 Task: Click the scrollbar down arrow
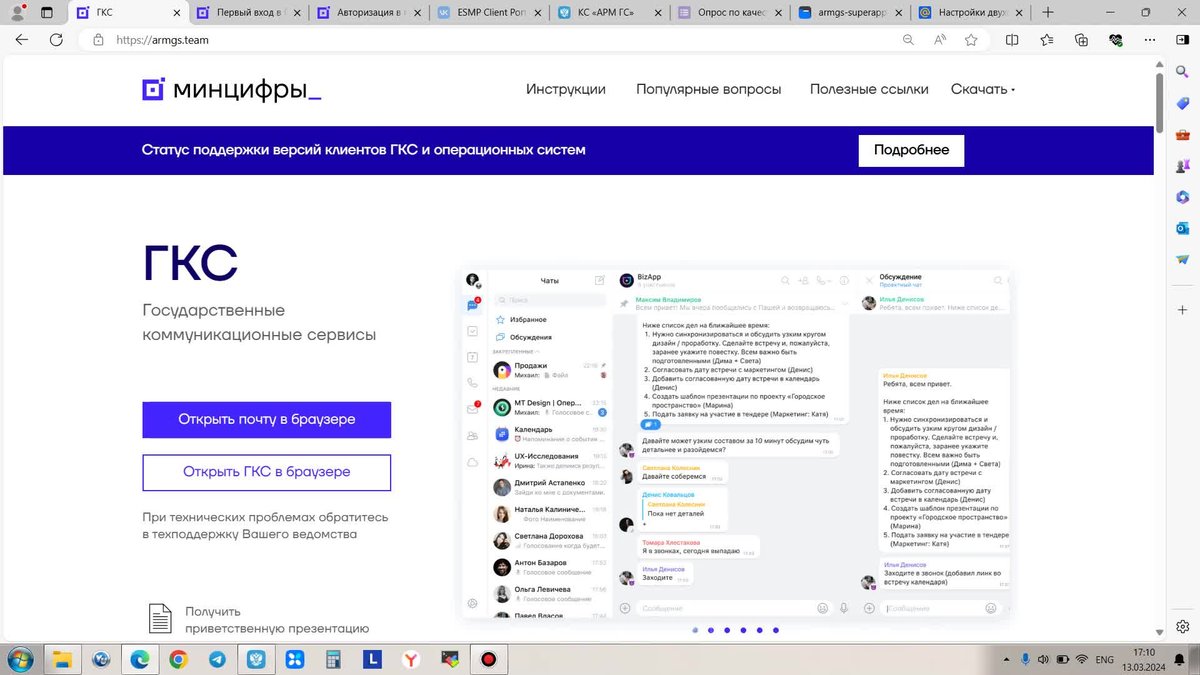[1160, 634]
